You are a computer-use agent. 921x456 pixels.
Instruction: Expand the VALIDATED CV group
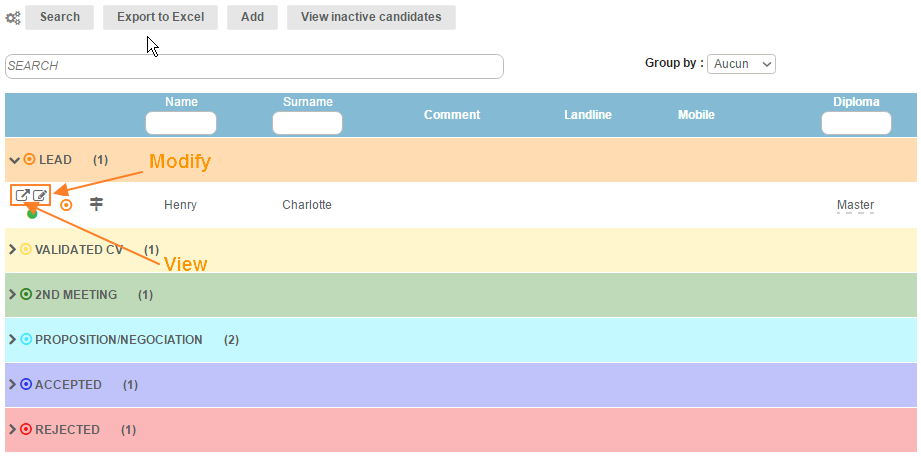[12, 250]
